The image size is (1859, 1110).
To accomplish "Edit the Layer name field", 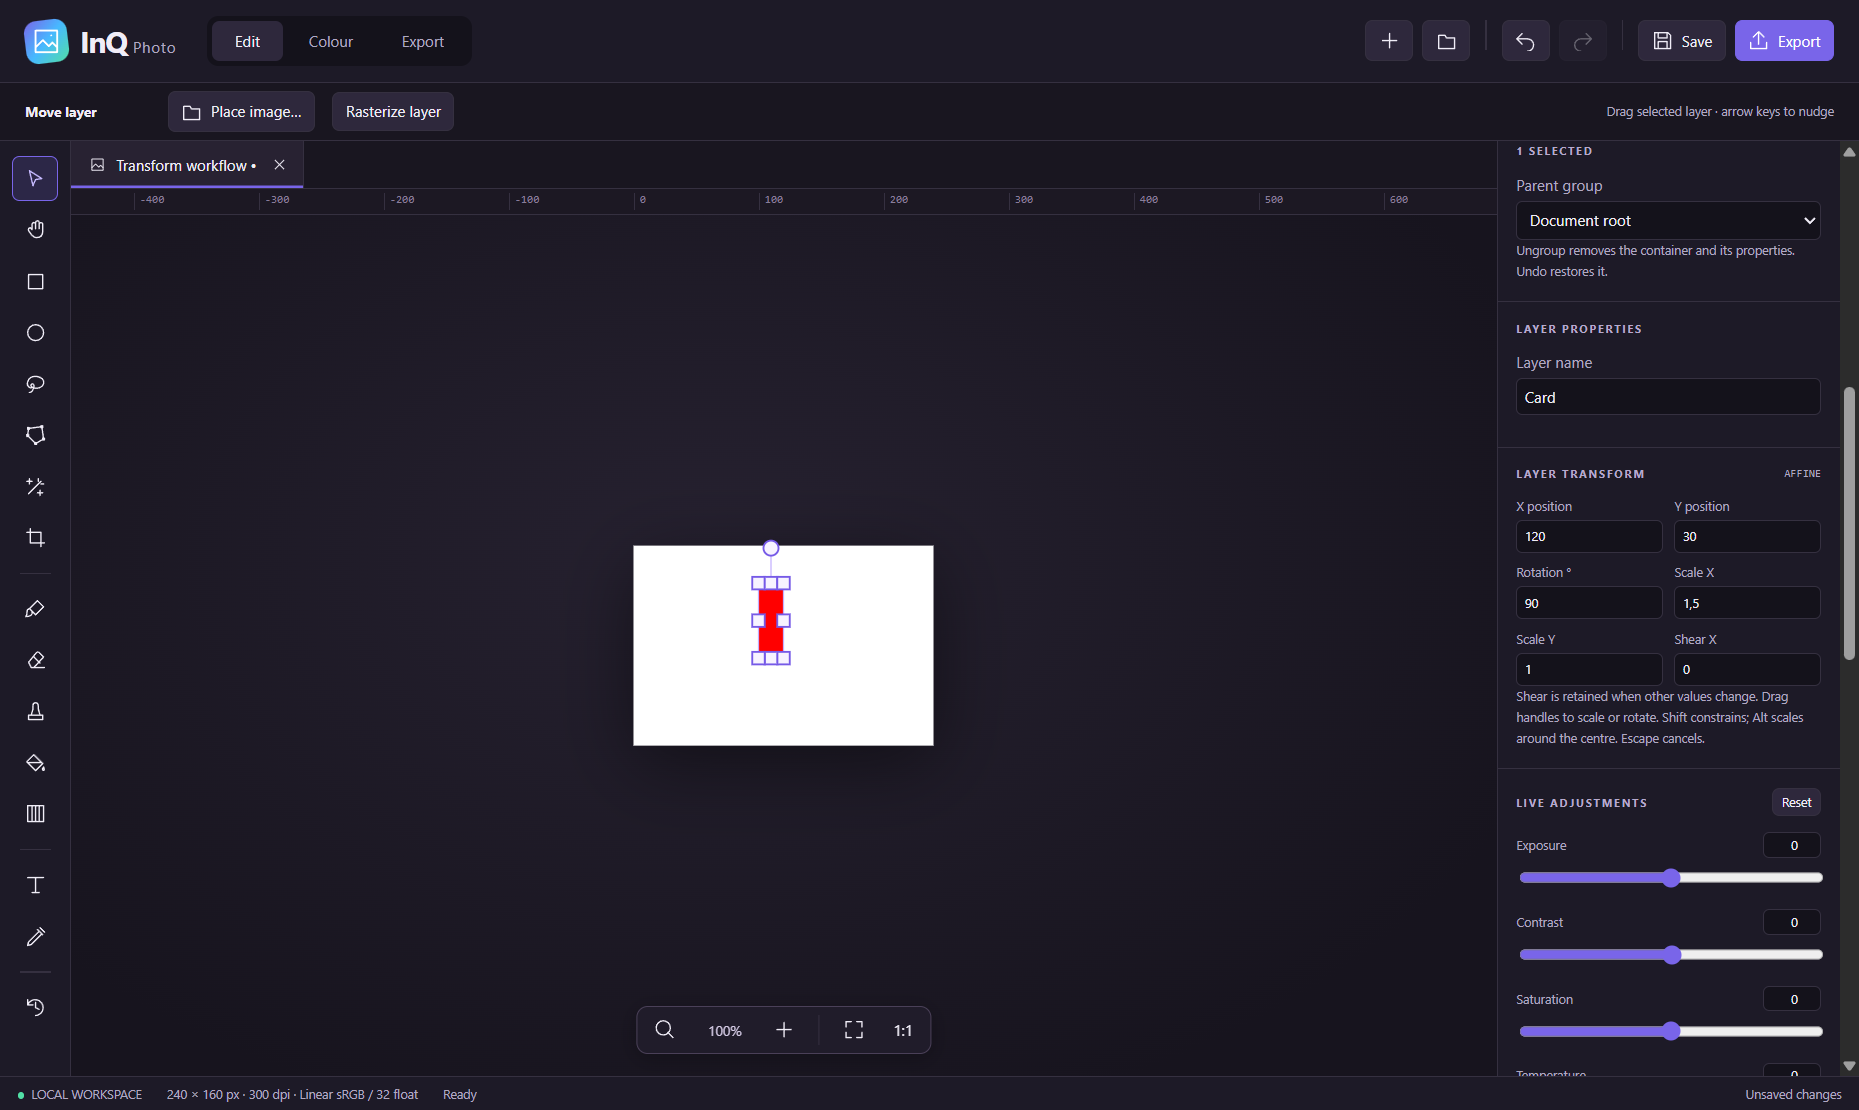I will [1668, 397].
